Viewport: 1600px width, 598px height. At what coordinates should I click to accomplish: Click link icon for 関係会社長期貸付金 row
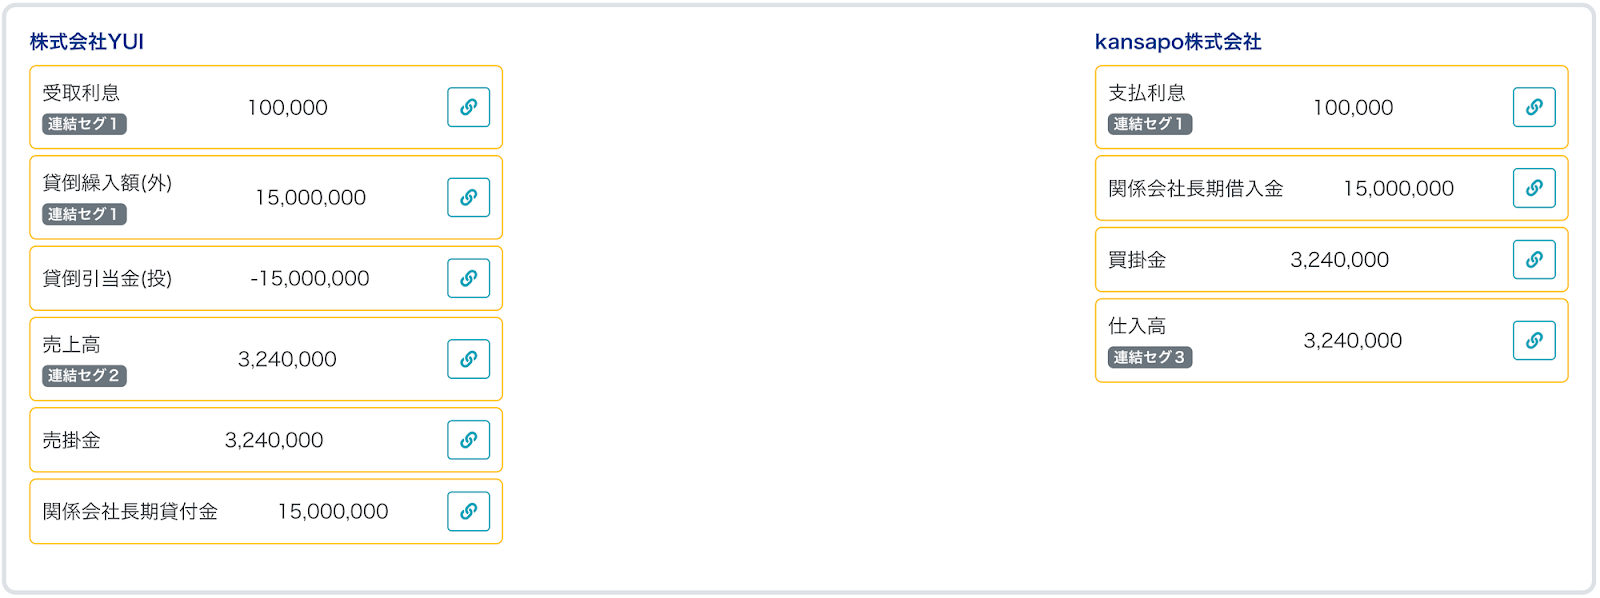tap(468, 511)
